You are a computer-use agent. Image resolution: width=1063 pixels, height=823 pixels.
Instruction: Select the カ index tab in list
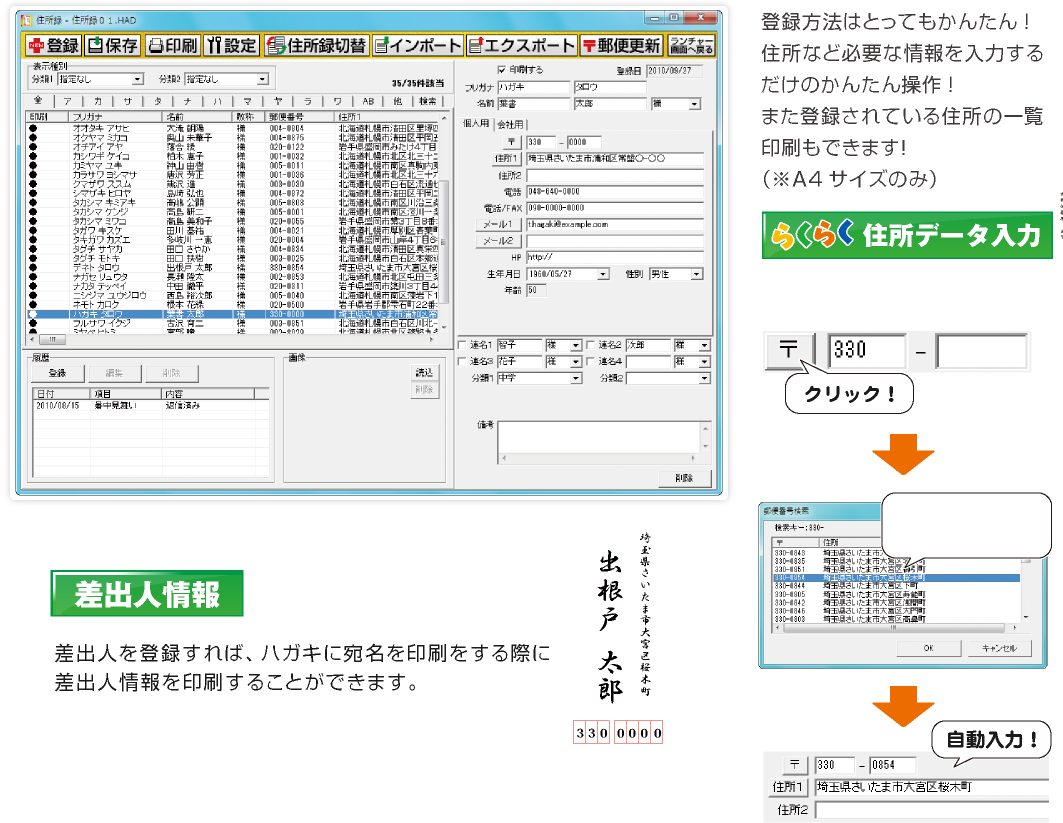coord(97,101)
